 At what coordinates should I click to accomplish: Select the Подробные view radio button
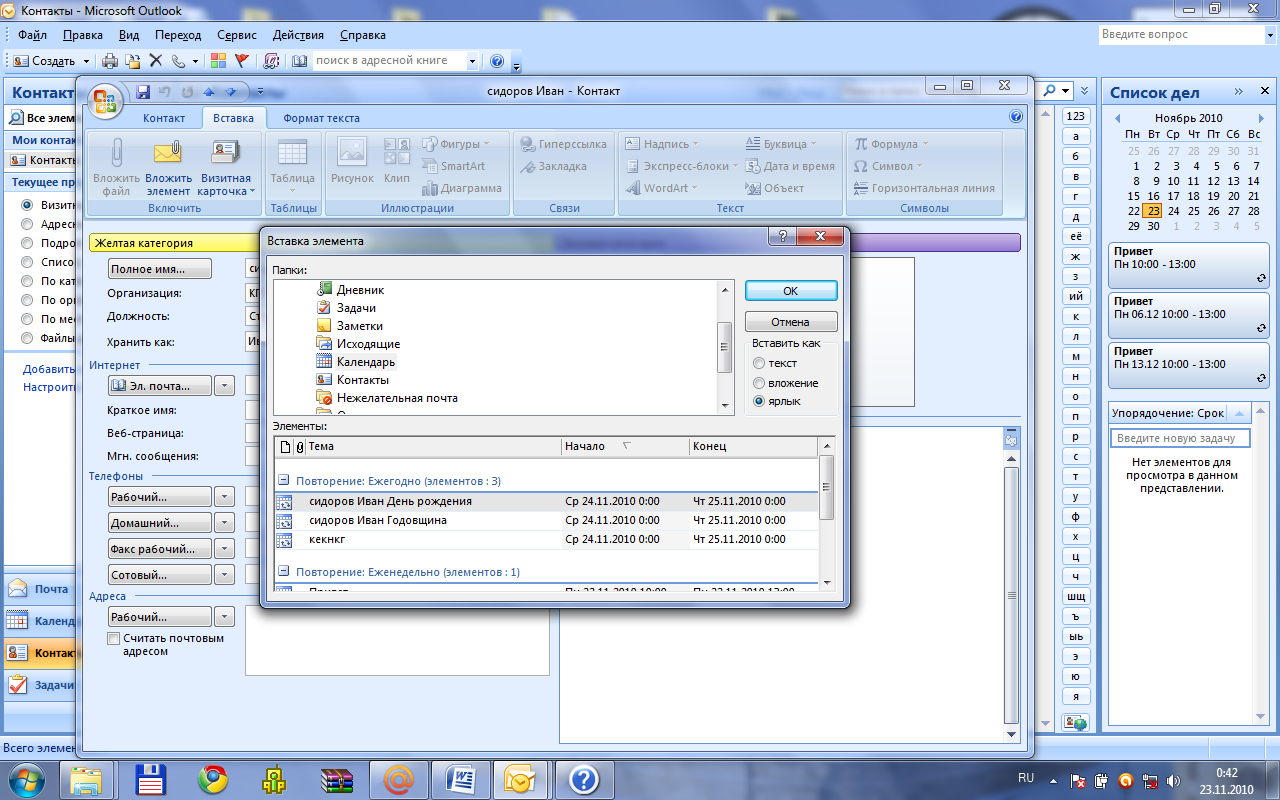27,243
